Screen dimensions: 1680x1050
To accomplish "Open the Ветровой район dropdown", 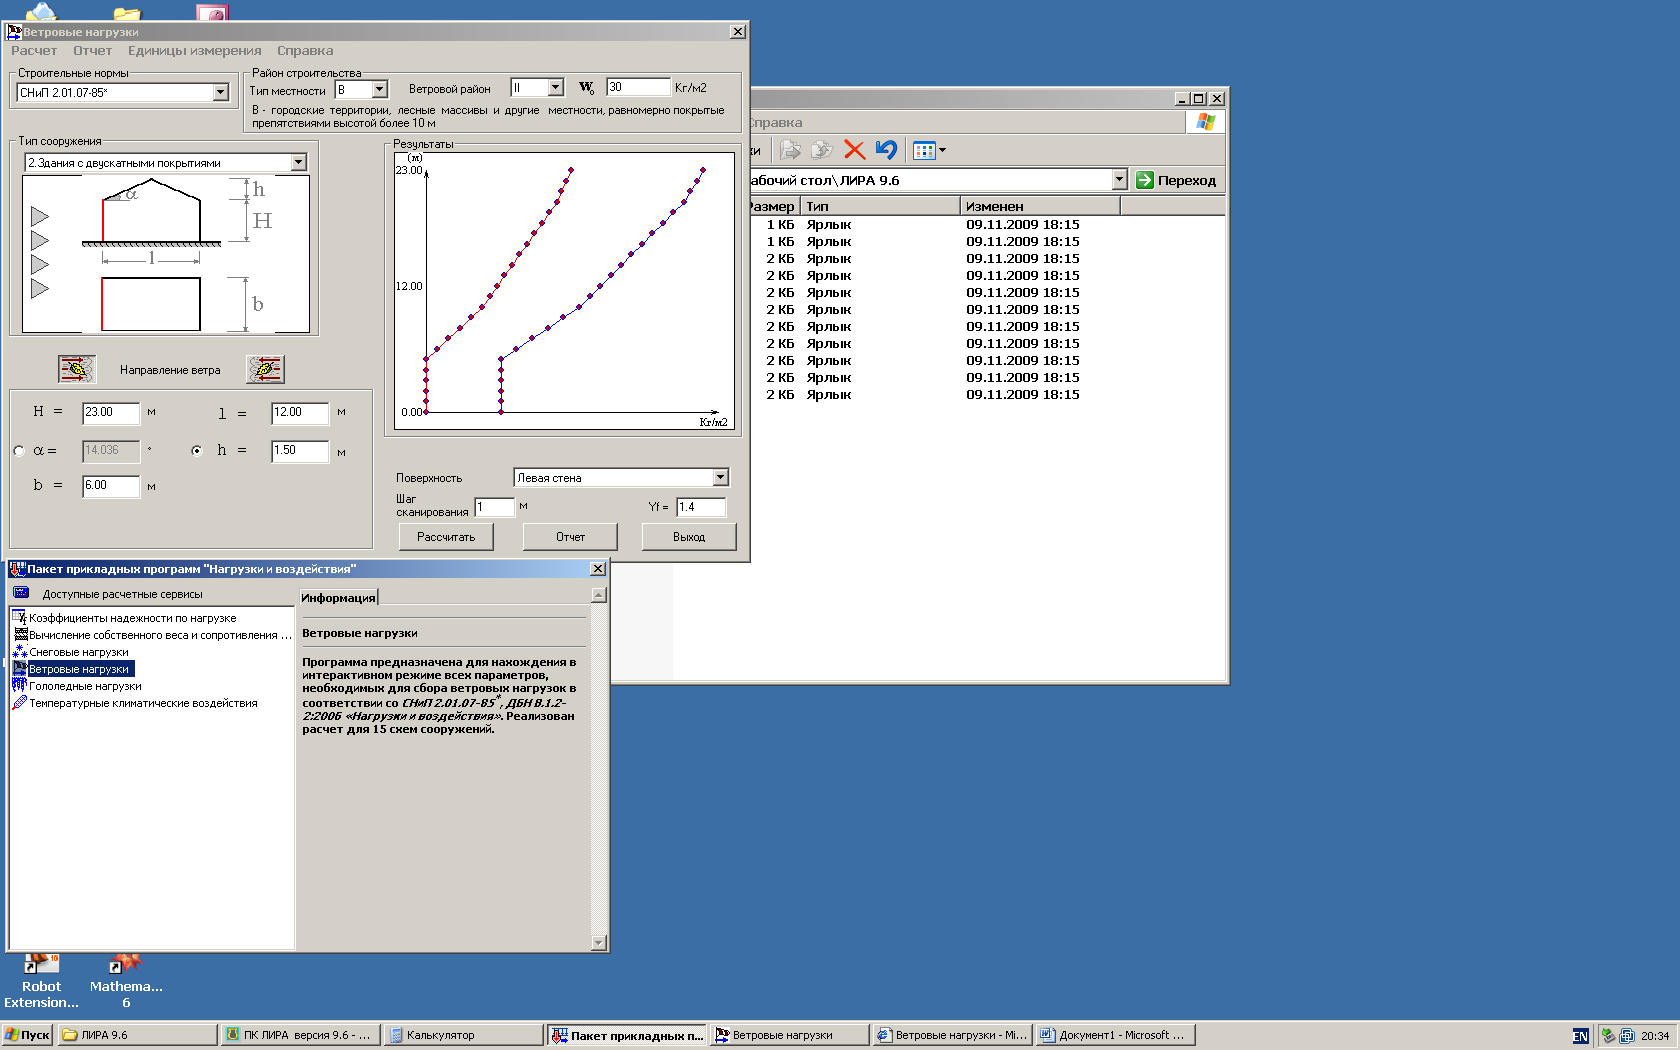I will coord(556,88).
